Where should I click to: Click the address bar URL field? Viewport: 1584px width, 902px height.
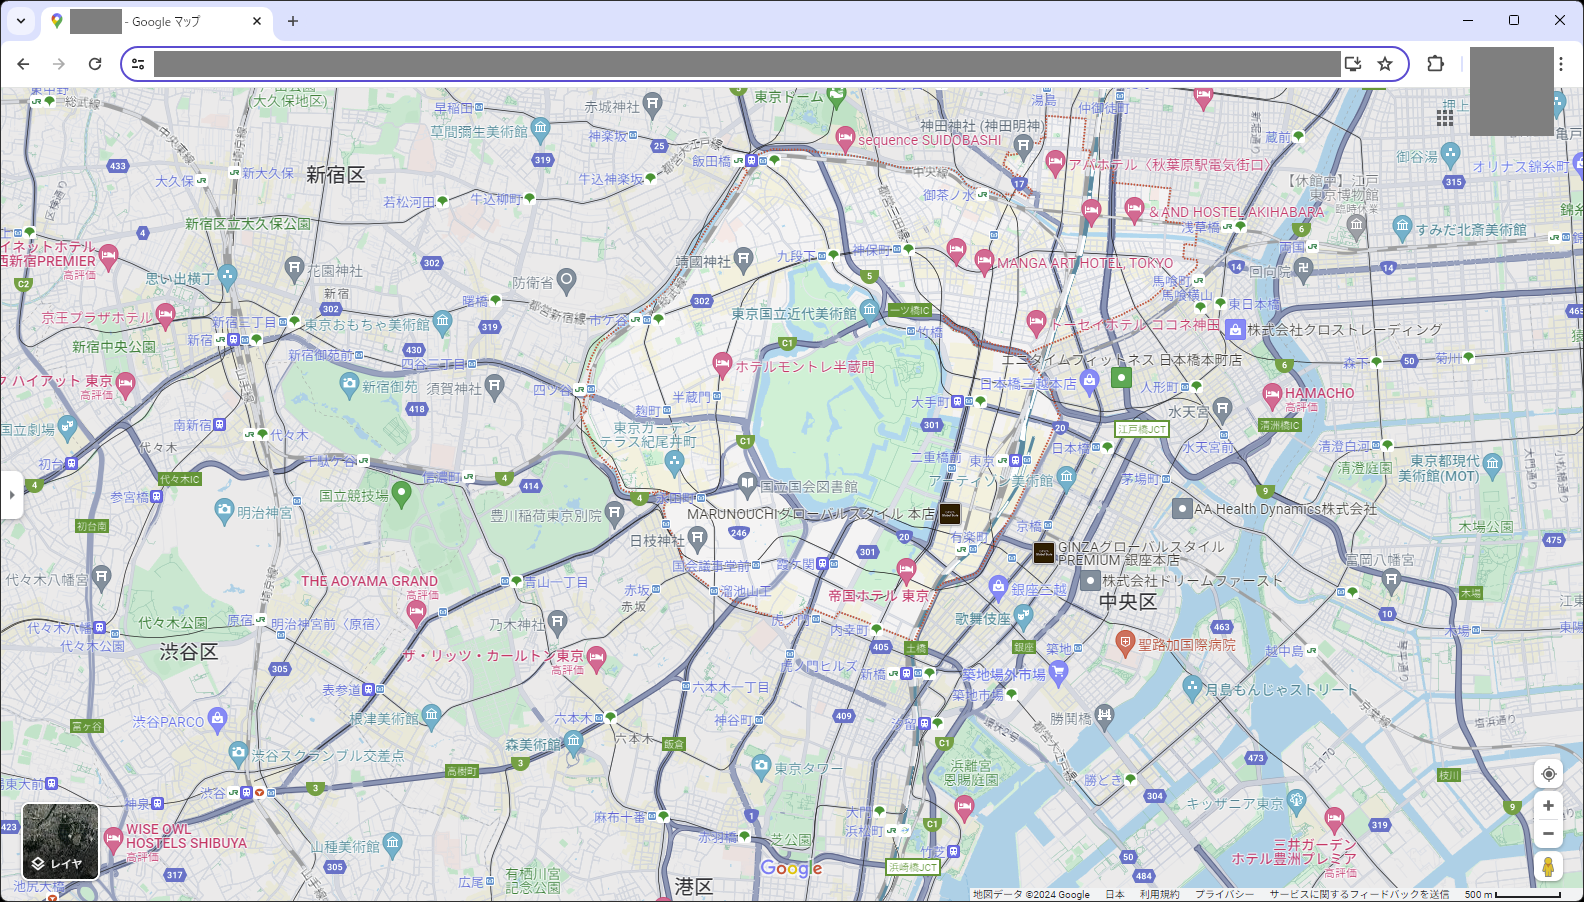(746, 64)
